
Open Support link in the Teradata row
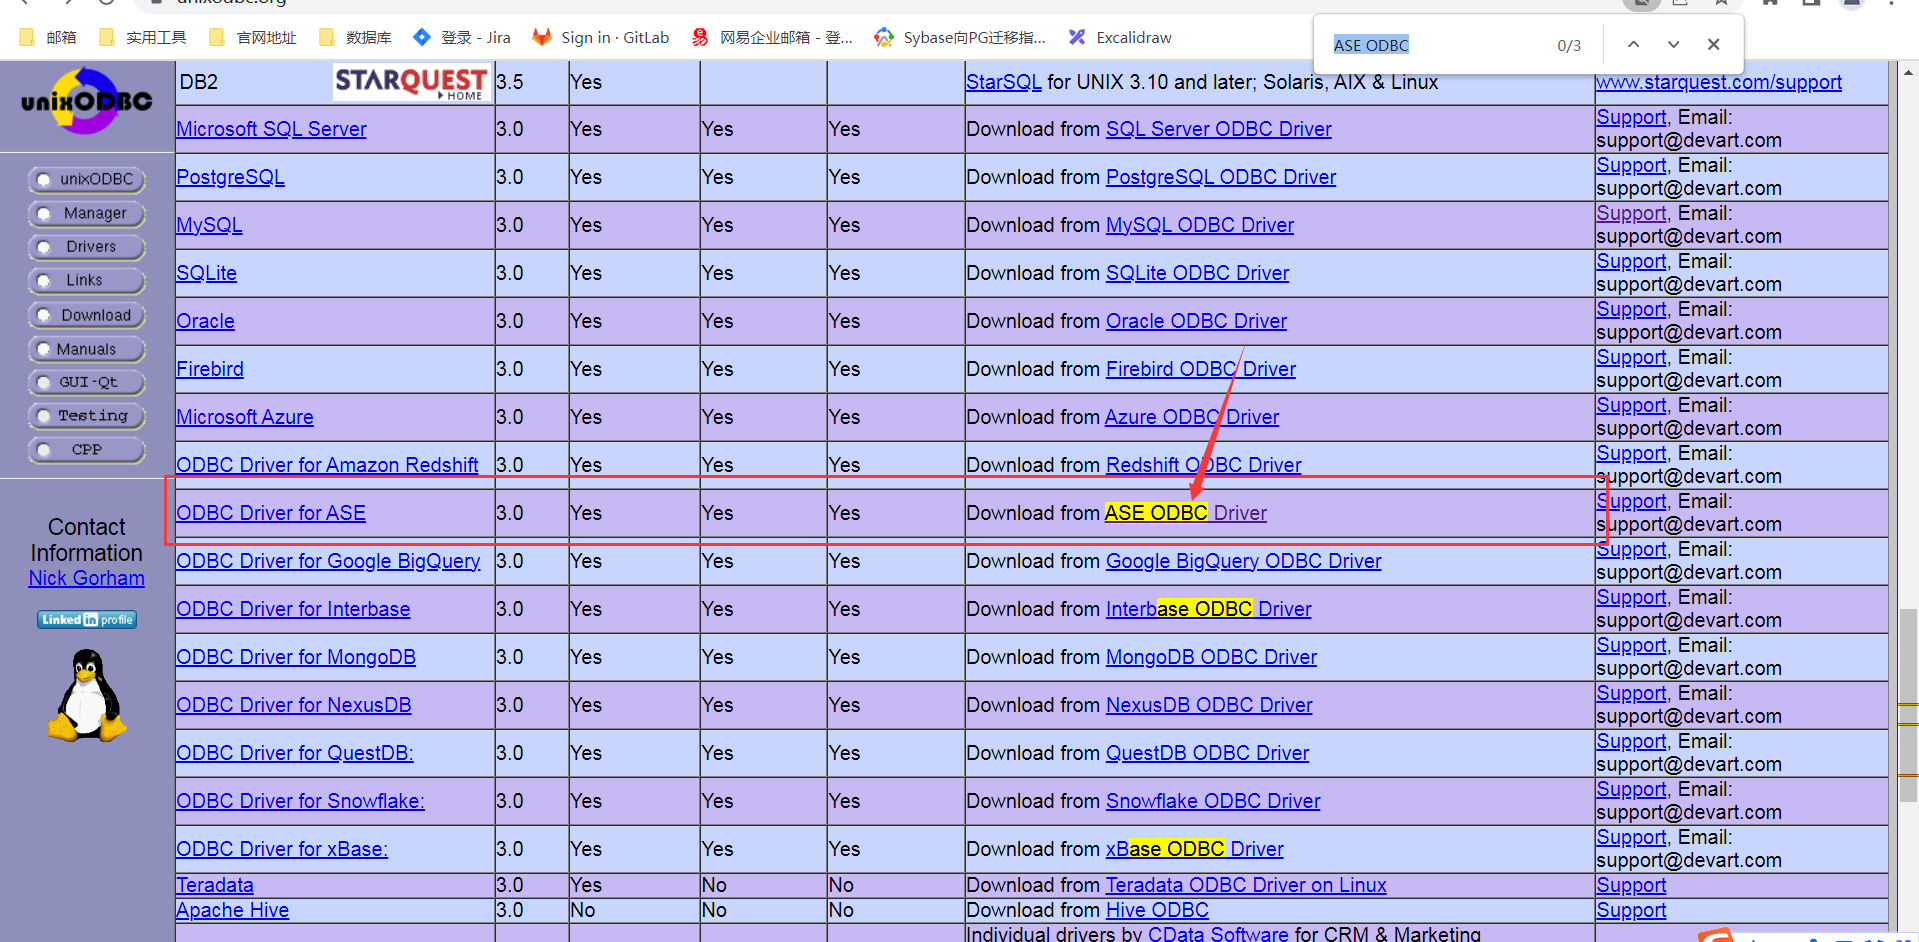coord(1631,885)
